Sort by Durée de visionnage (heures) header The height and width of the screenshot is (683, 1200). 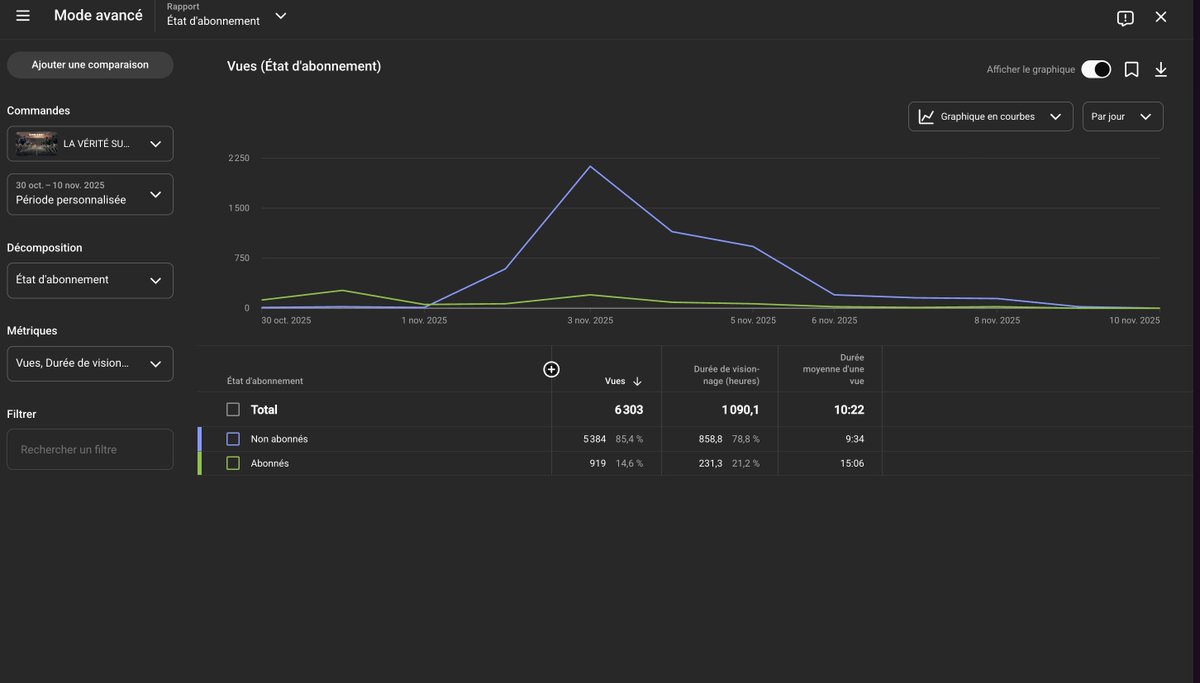click(x=726, y=375)
